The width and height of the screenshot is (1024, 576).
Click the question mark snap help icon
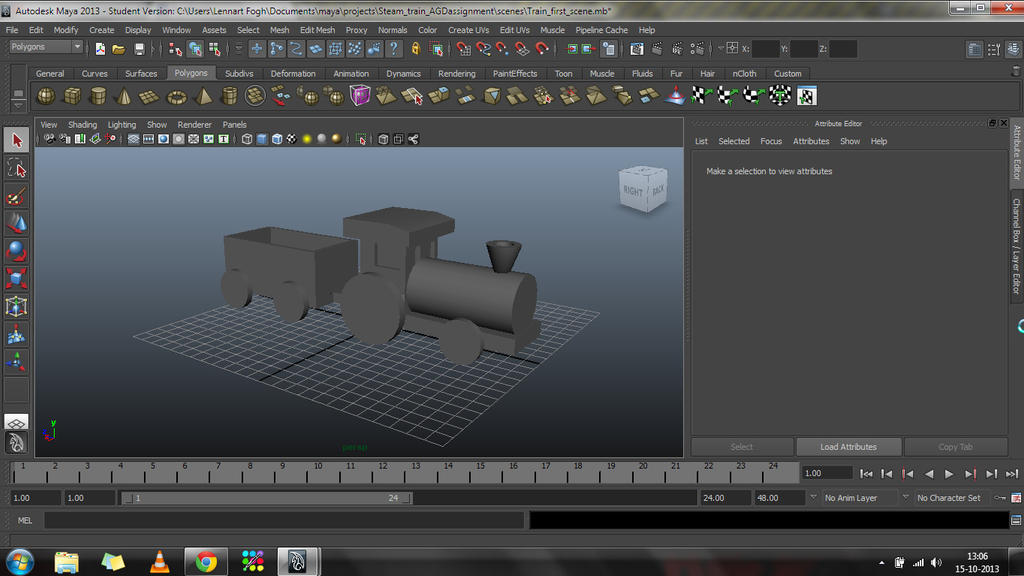click(394, 49)
